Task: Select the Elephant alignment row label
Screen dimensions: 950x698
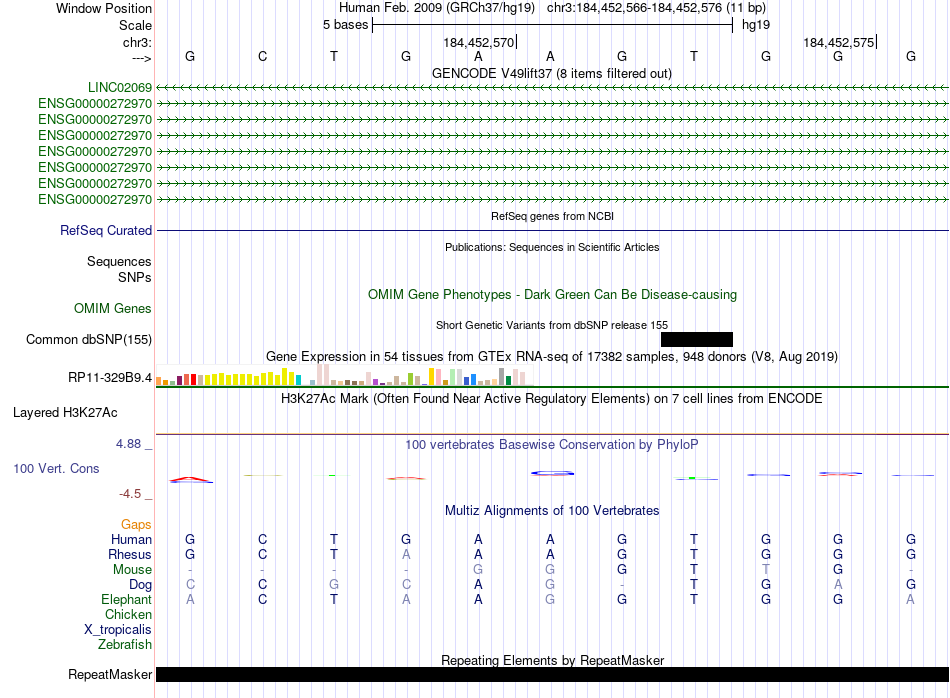Action: [126, 599]
